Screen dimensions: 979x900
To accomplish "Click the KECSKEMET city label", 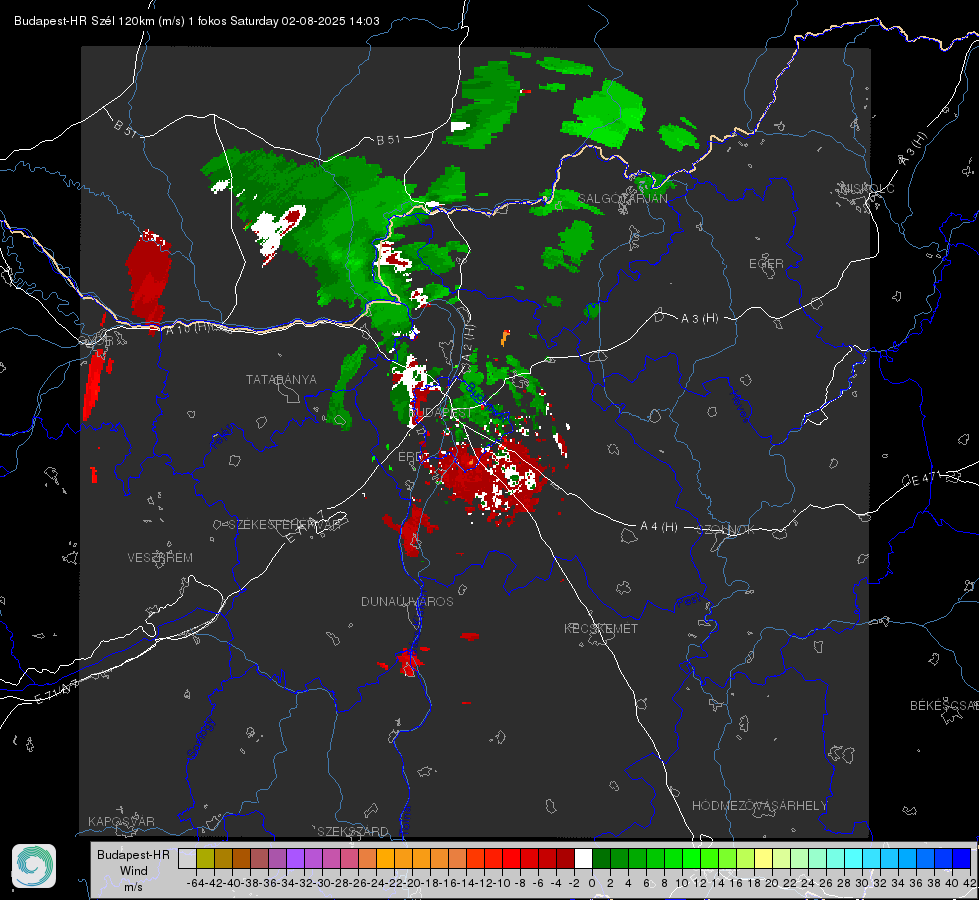I will click(601, 628).
